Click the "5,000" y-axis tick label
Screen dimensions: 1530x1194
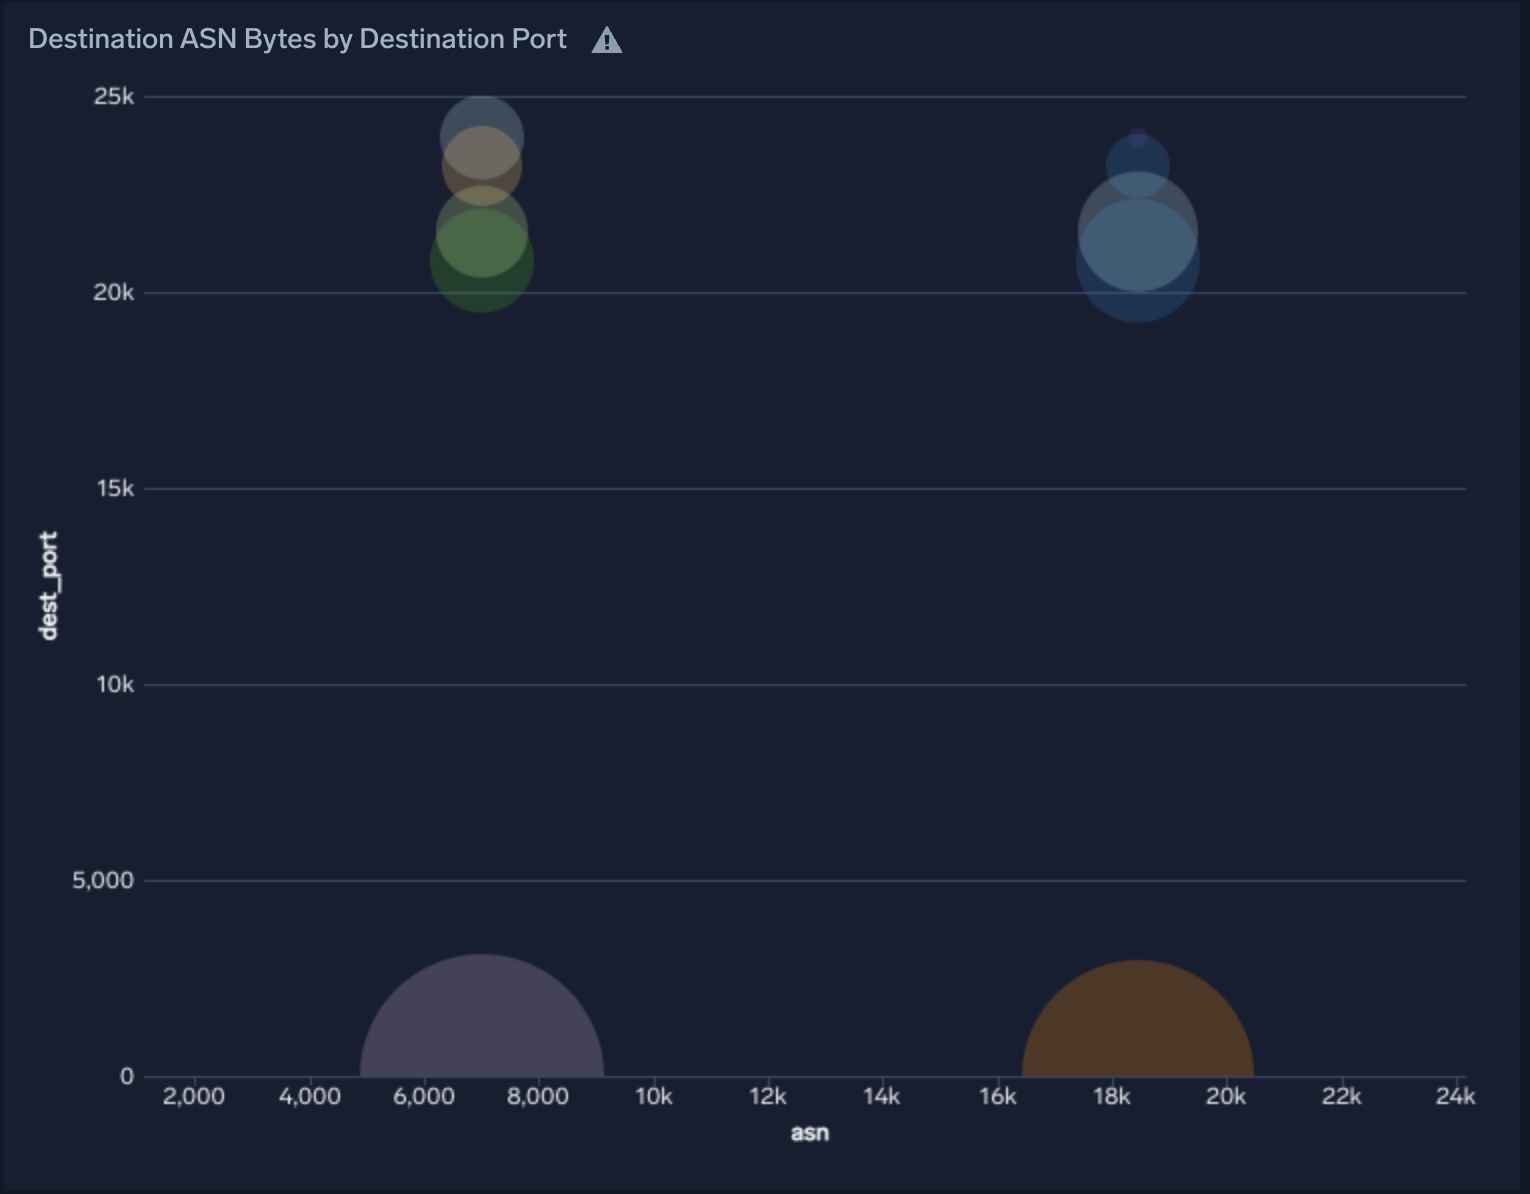point(102,880)
